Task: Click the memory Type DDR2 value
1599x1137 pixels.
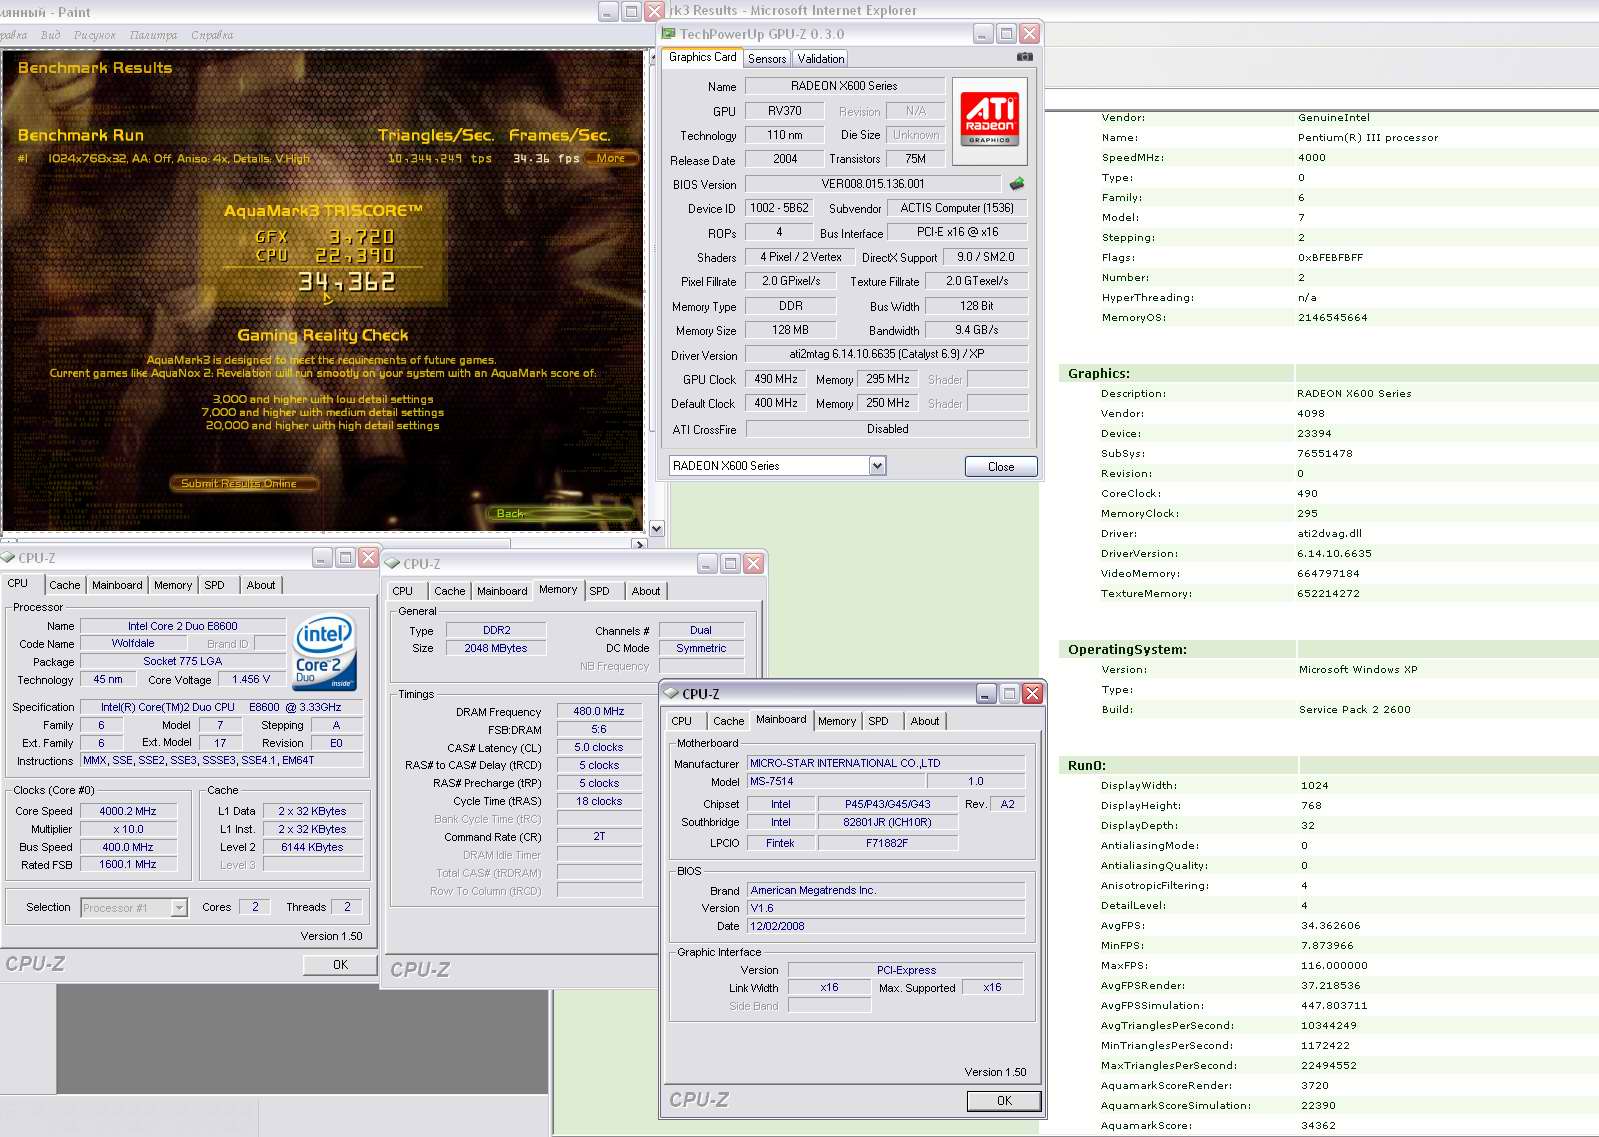Action: 496,630
